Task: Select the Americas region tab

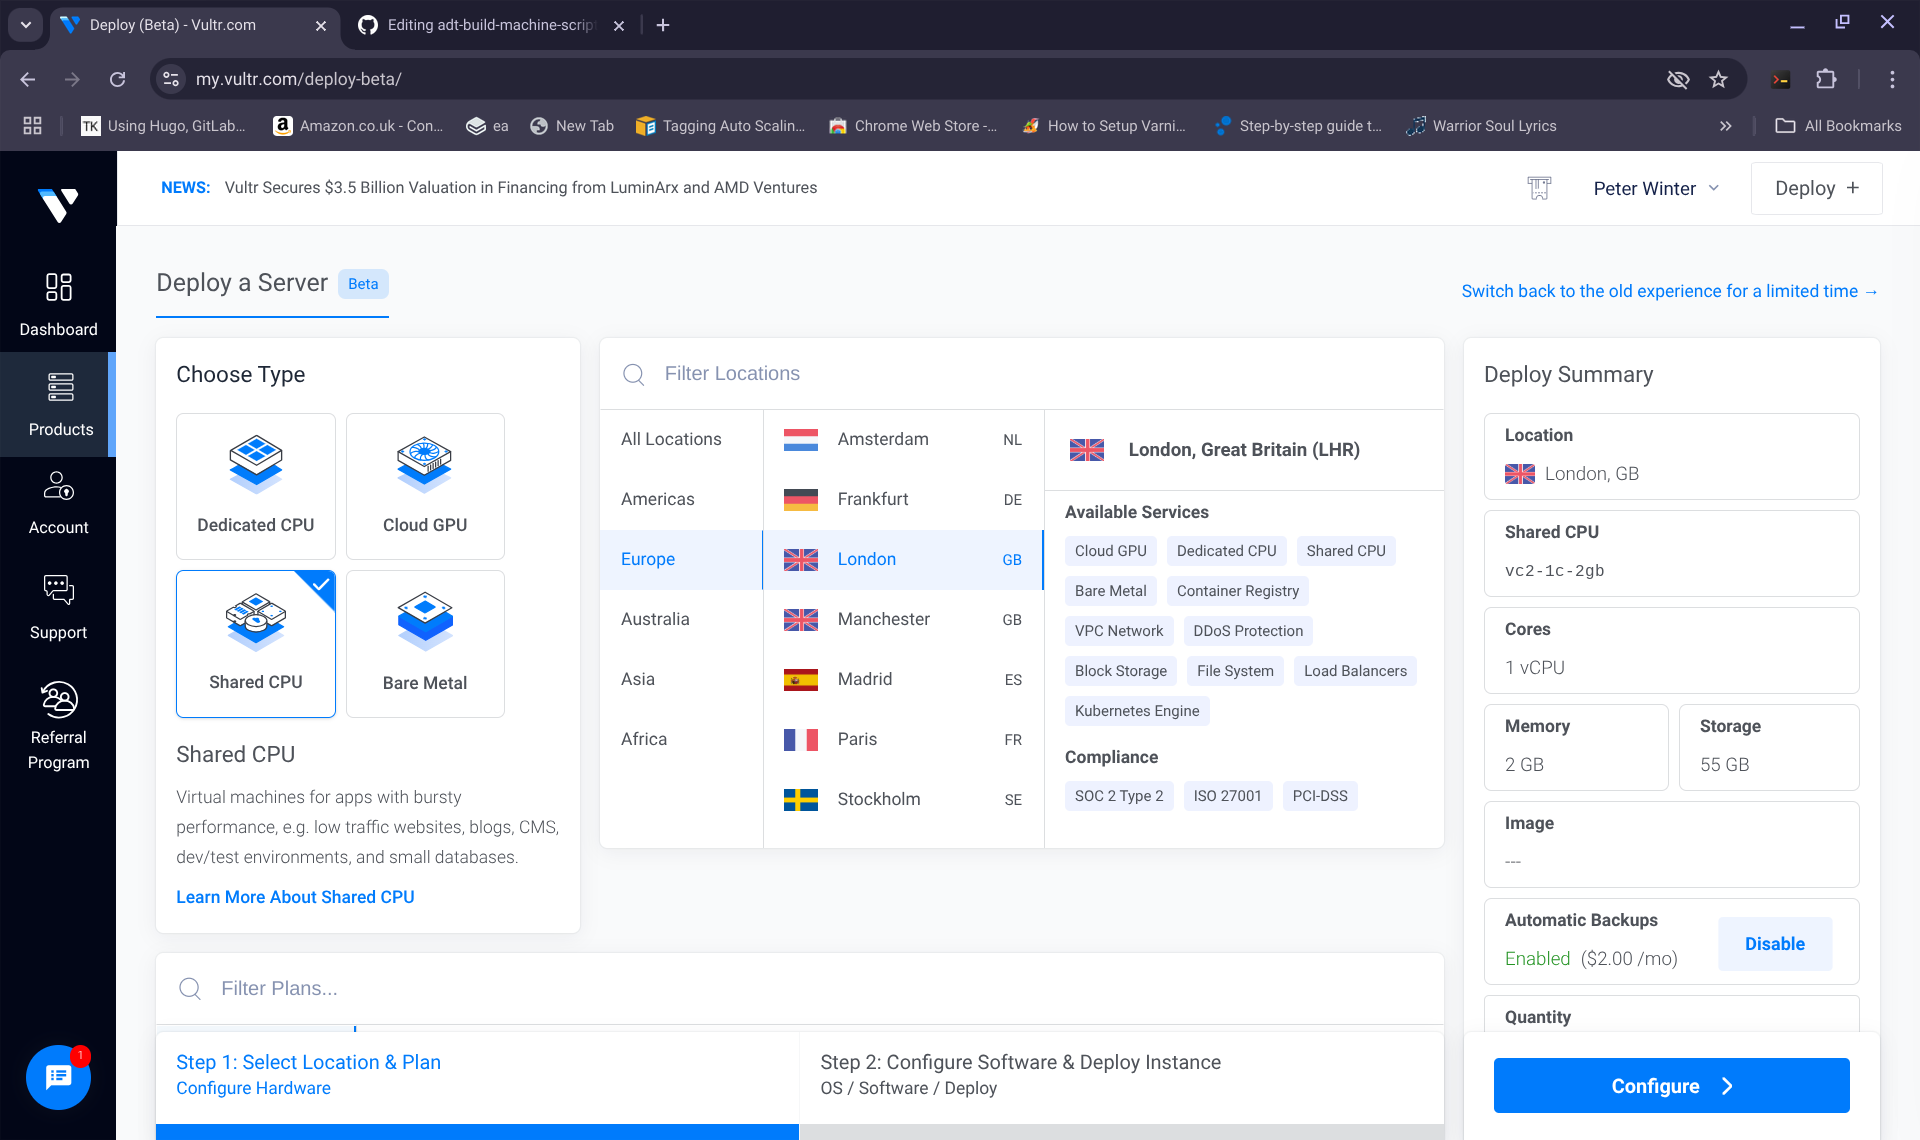Action: (x=658, y=499)
